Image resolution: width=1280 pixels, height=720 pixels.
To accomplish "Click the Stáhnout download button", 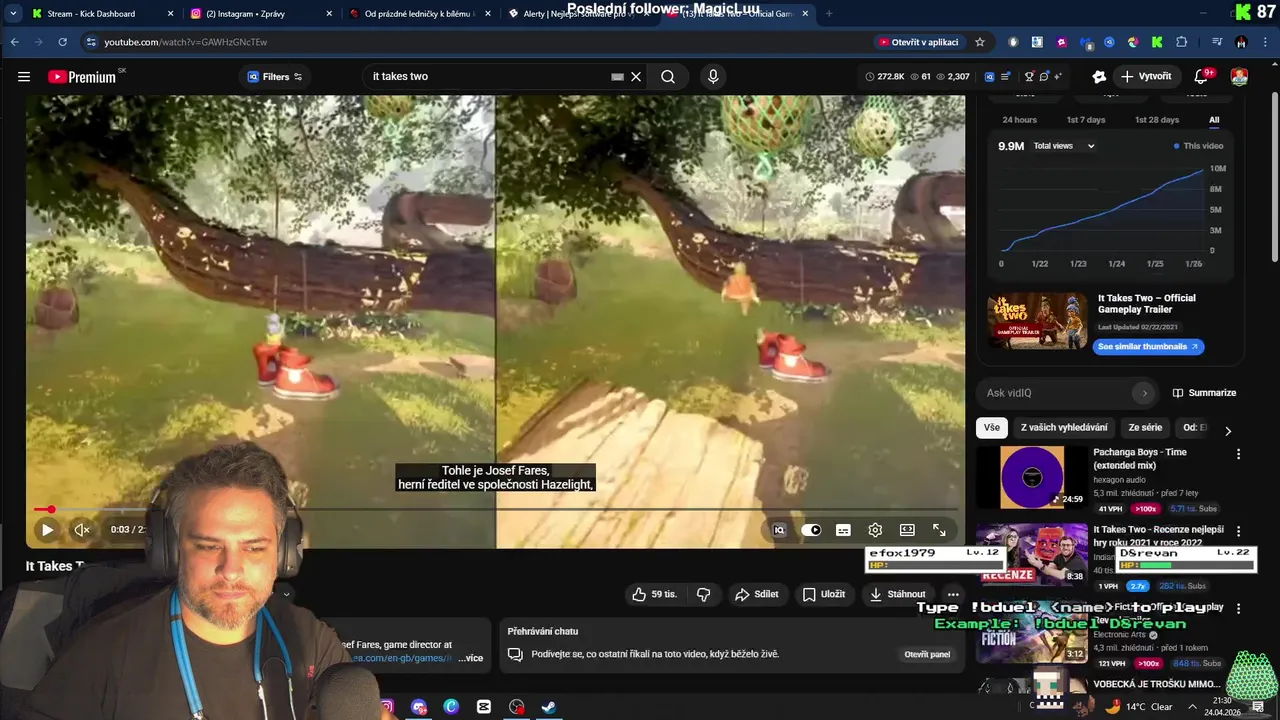I will [897, 594].
